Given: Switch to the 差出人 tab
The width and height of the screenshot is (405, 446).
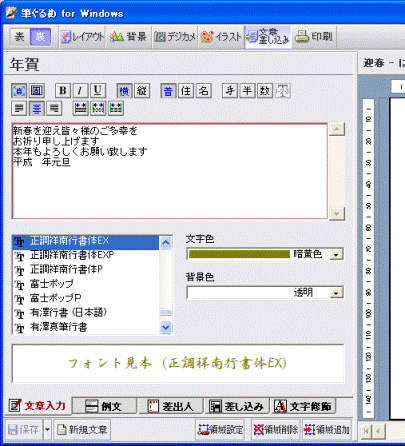Looking at the screenshot, I should click(171, 406).
